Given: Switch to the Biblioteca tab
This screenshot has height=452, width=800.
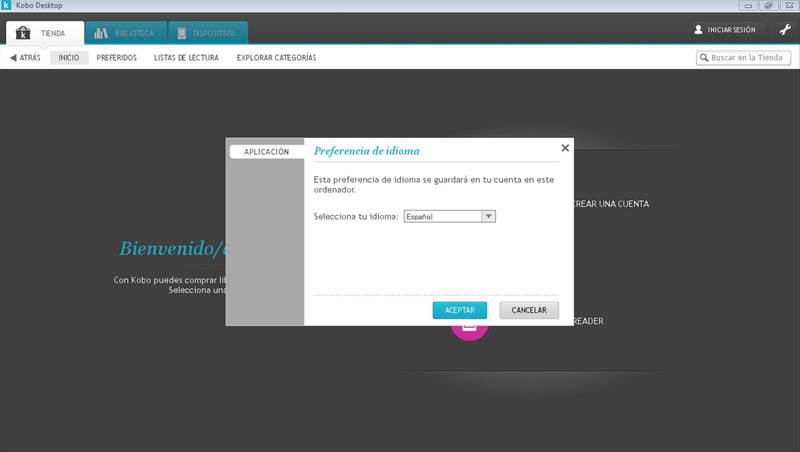Looking at the screenshot, I should click(126, 33).
